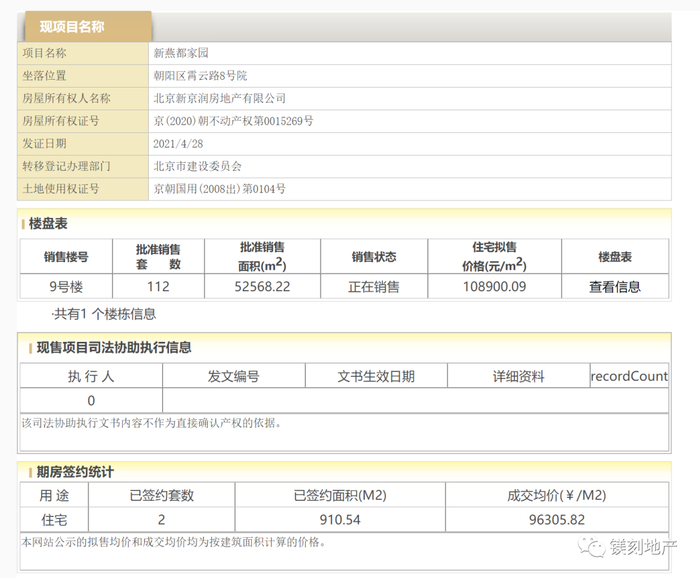Click the proposed price value 108900.09
Image resolution: width=700 pixels, height=578 pixels.
493,287
